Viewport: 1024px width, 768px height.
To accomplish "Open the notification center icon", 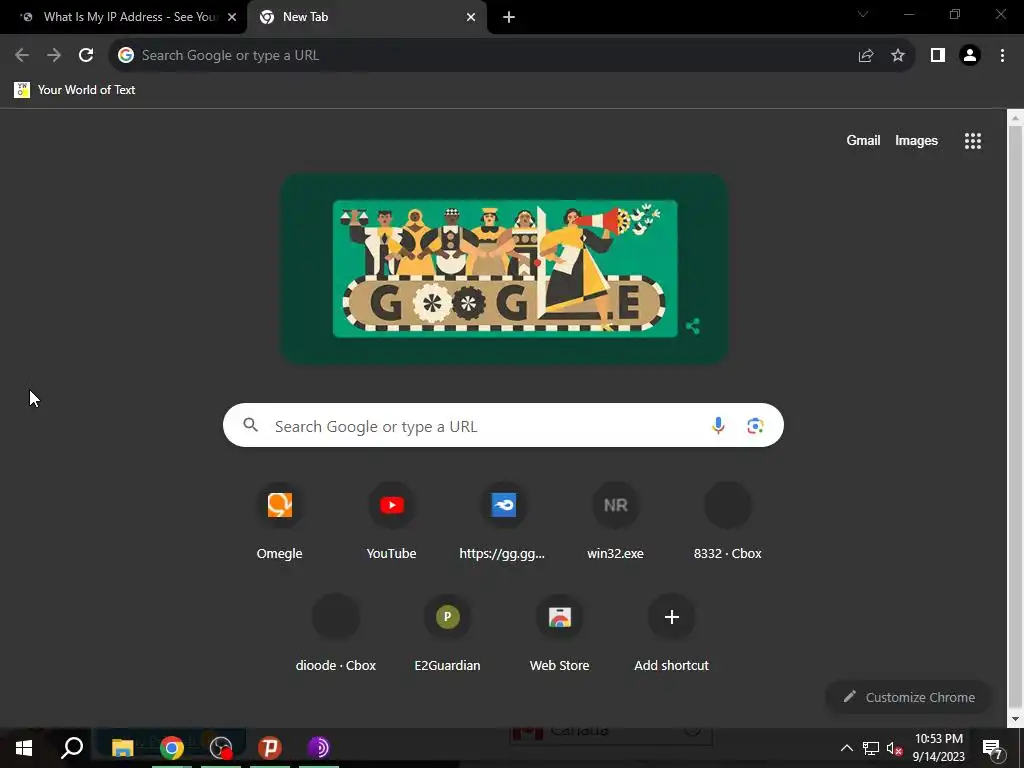I will (x=992, y=750).
